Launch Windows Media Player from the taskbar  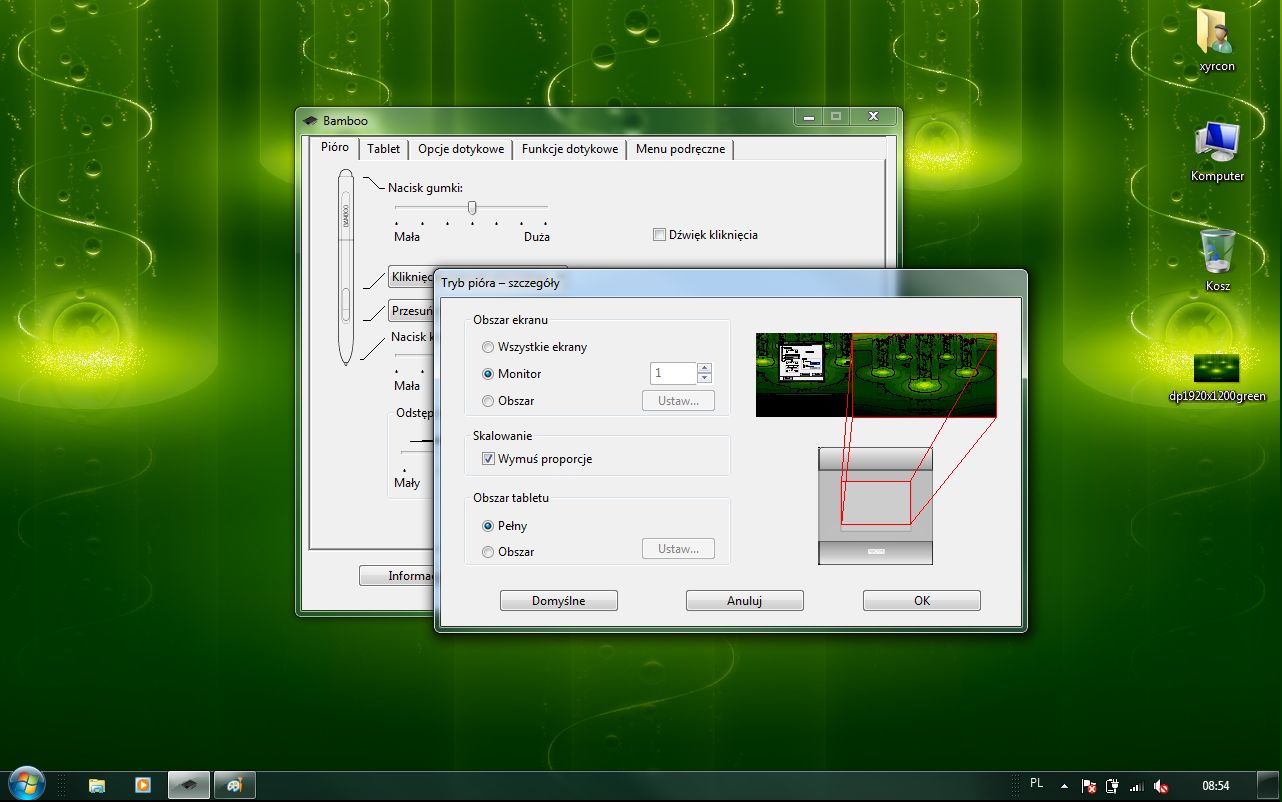pos(143,785)
